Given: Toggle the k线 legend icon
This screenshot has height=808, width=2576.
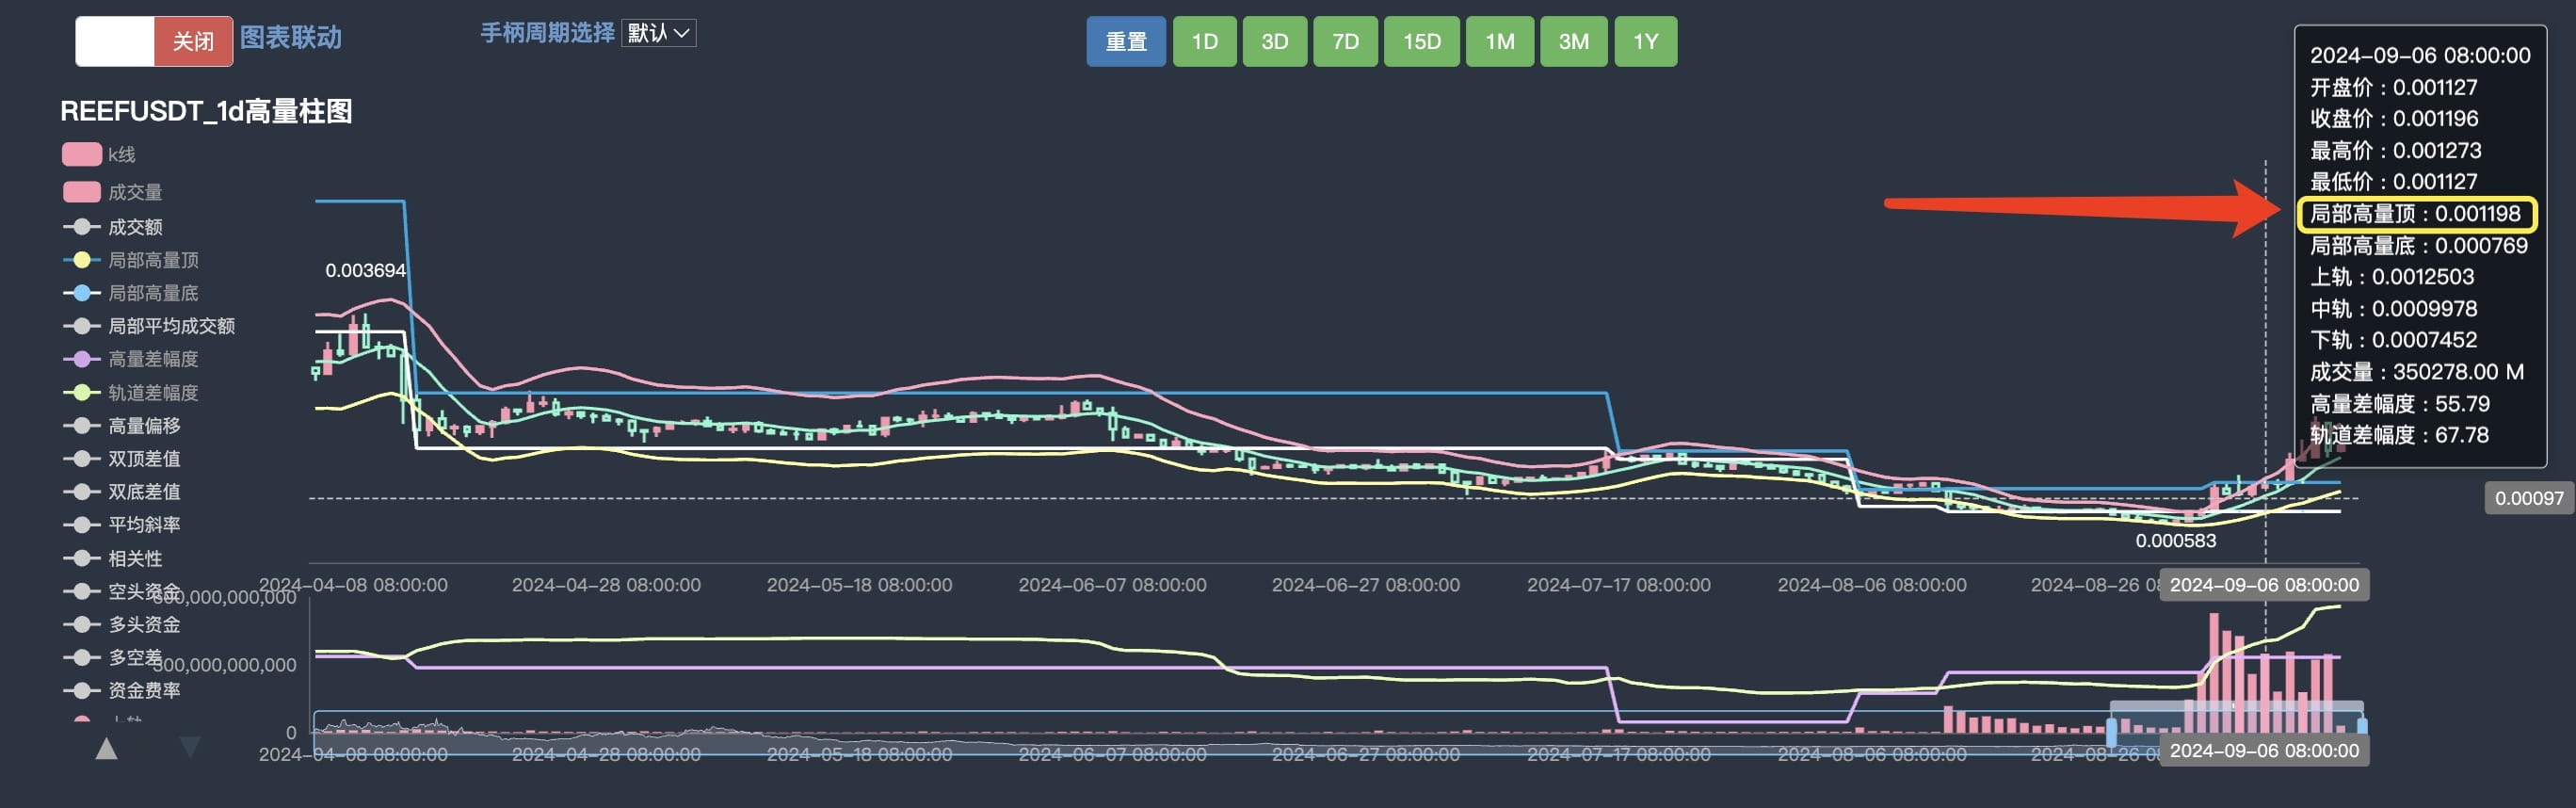Looking at the screenshot, I should pos(81,154).
